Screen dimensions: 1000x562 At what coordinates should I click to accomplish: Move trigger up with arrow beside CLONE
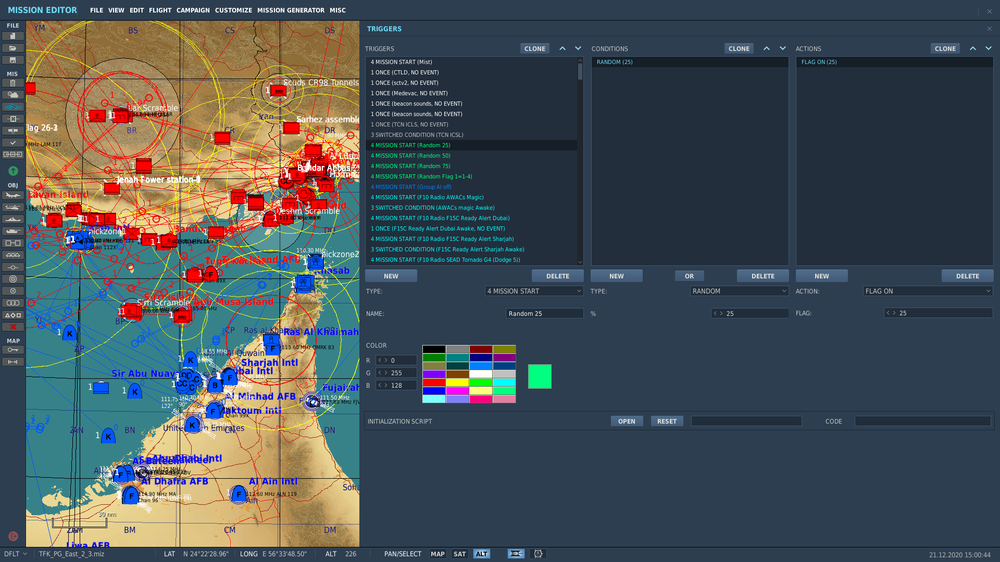click(562, 48)
